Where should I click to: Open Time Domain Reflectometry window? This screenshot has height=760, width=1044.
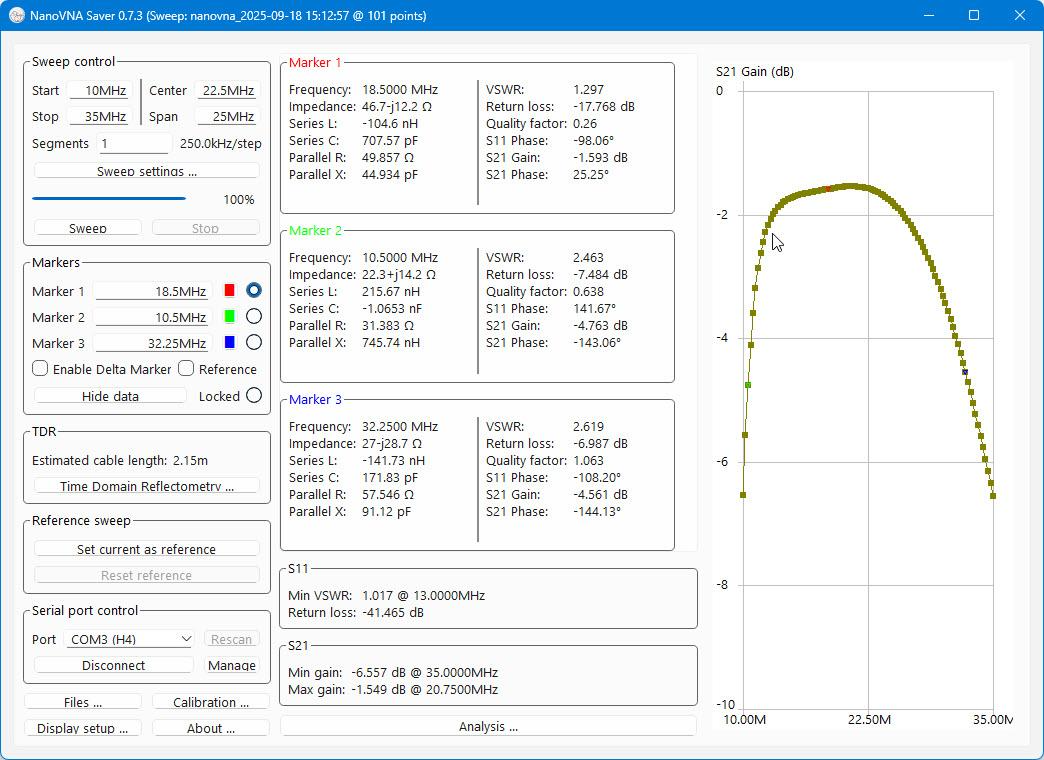[146, 486]
